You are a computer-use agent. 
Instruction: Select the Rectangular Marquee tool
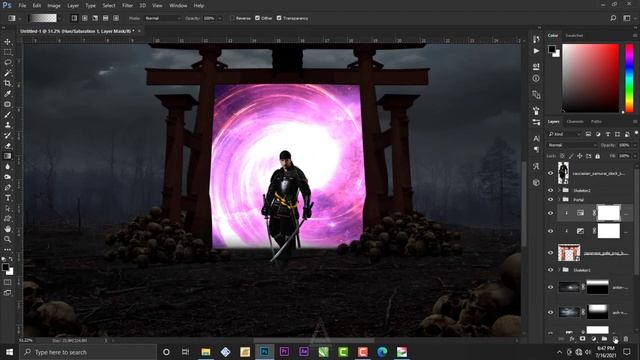[x=7, y=52]
